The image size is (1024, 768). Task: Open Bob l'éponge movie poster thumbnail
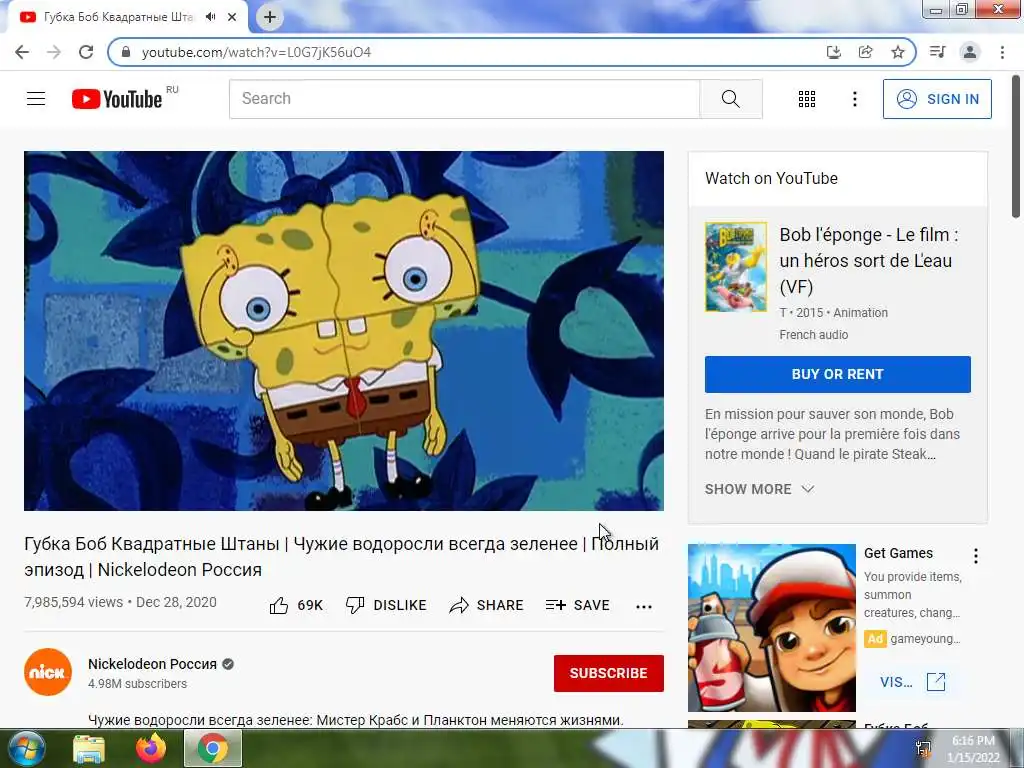[736, 267]
